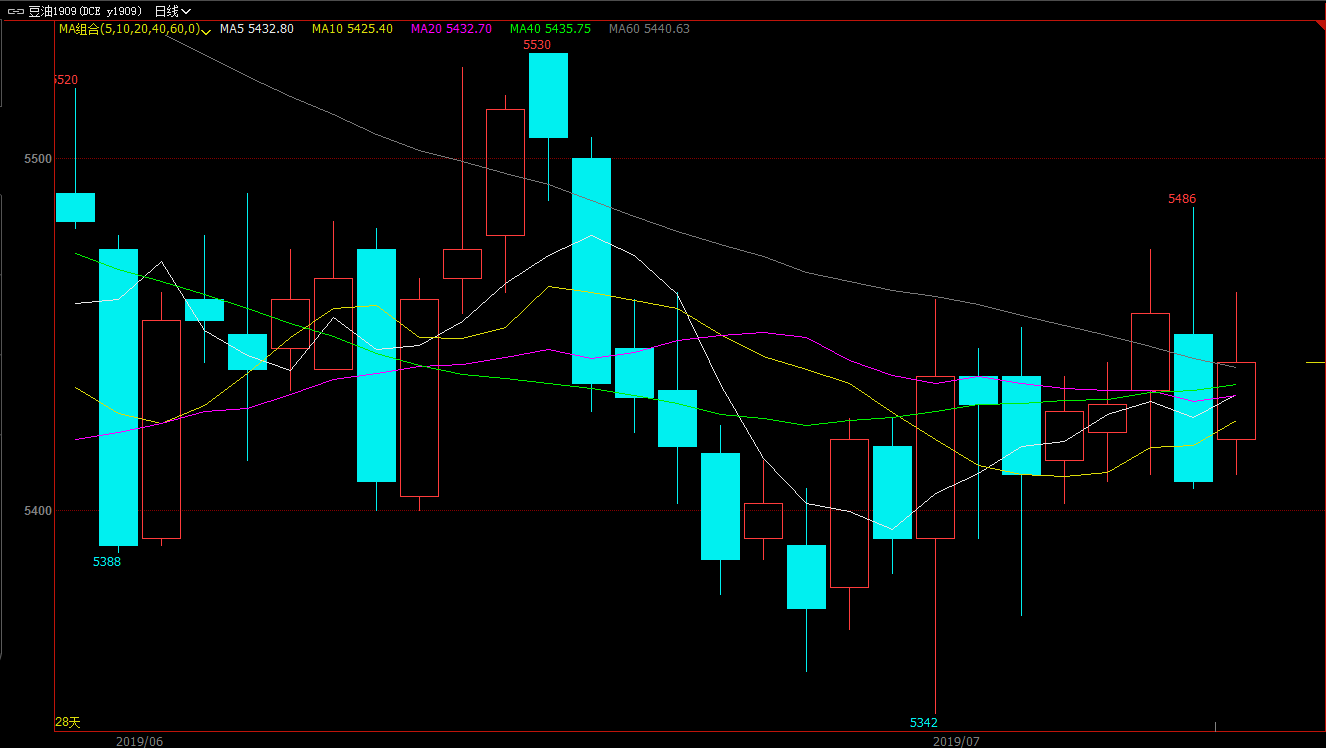Click the 5342 low price label
Screen dimensions: 1326x748
coord(924,722)
